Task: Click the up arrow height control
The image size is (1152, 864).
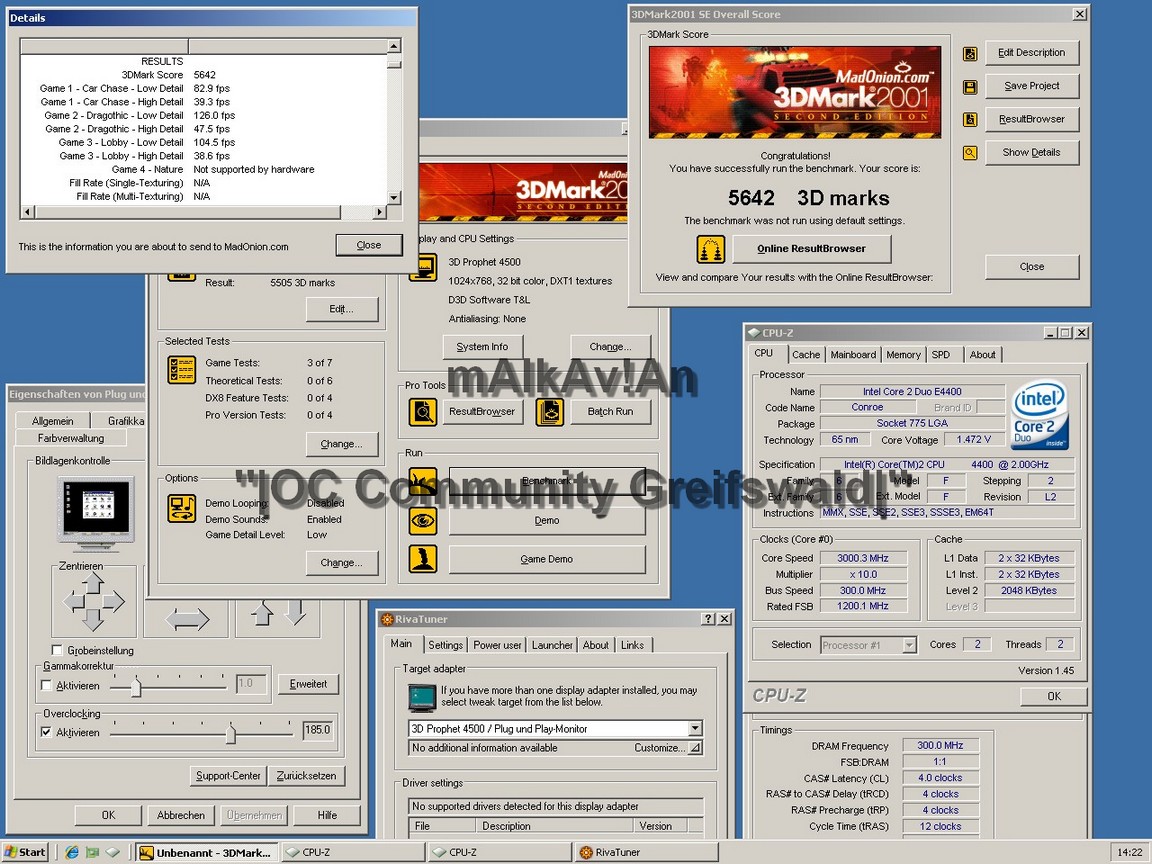Action: pos(262,613)
